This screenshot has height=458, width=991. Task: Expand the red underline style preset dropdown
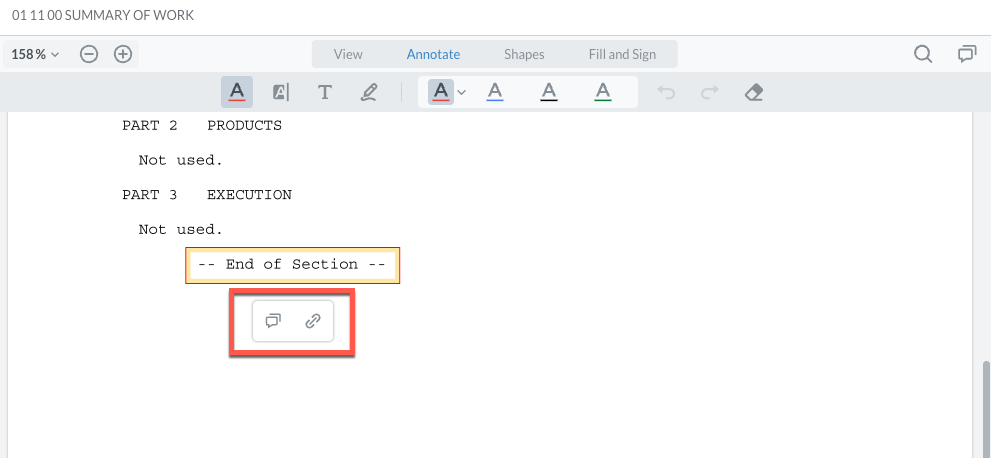(461, 92)
